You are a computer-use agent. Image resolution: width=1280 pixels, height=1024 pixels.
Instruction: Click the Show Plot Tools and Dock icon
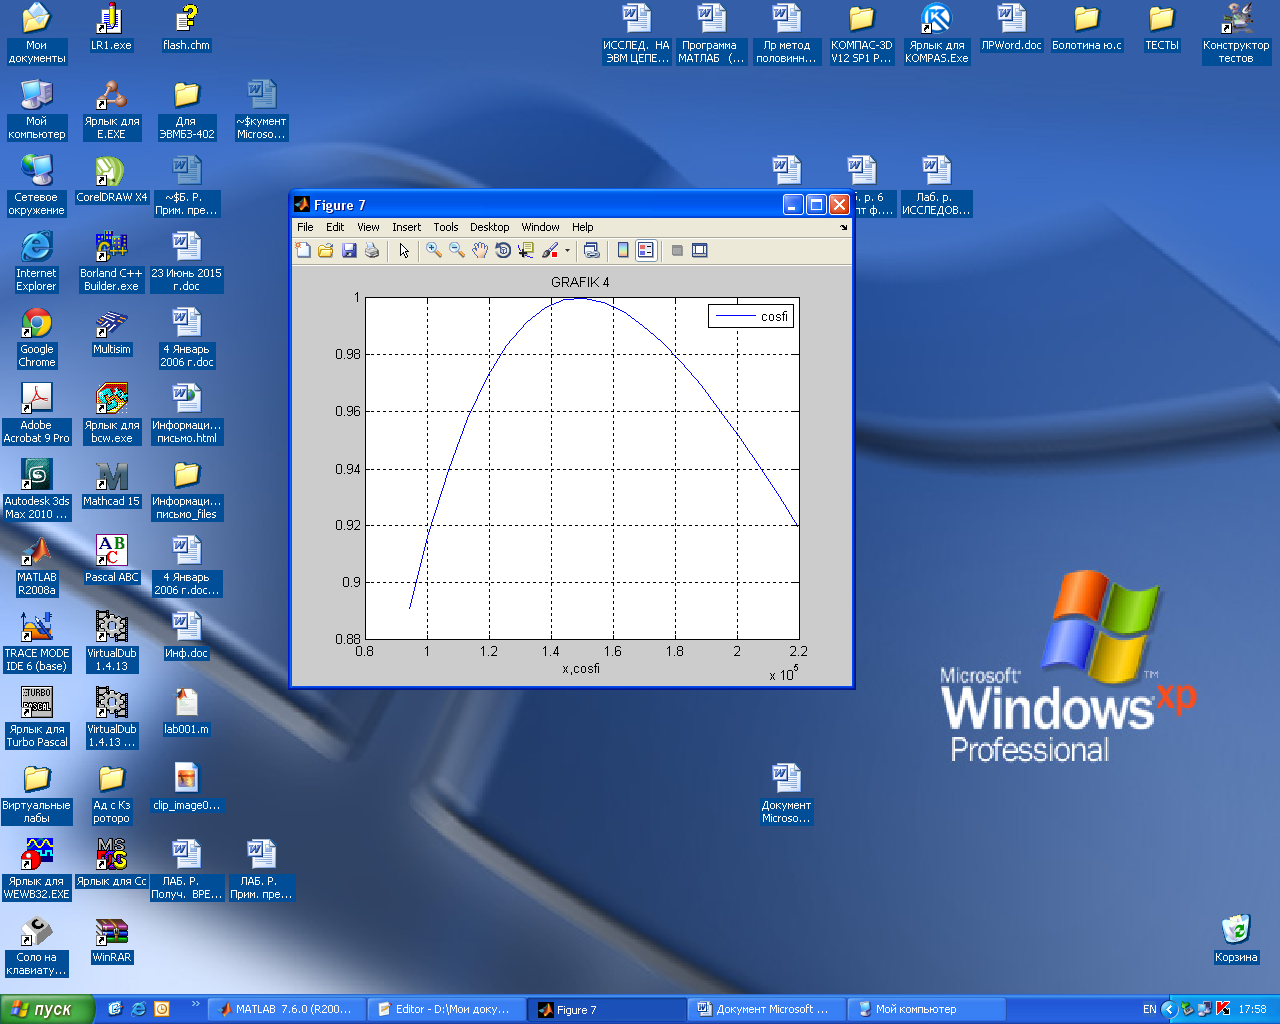click(700, 250)
